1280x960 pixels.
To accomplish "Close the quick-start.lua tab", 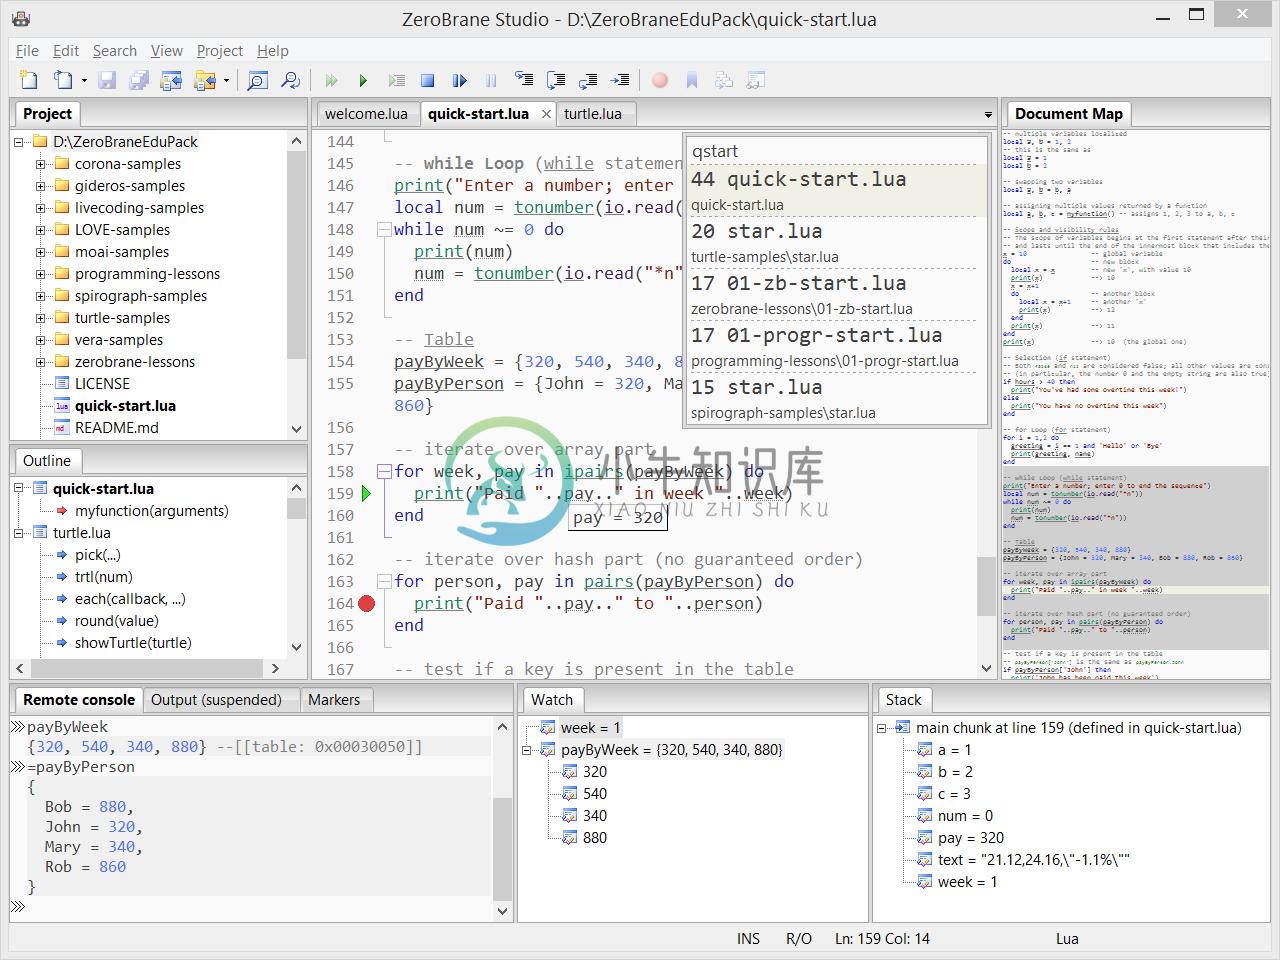I will coord(546,114).
